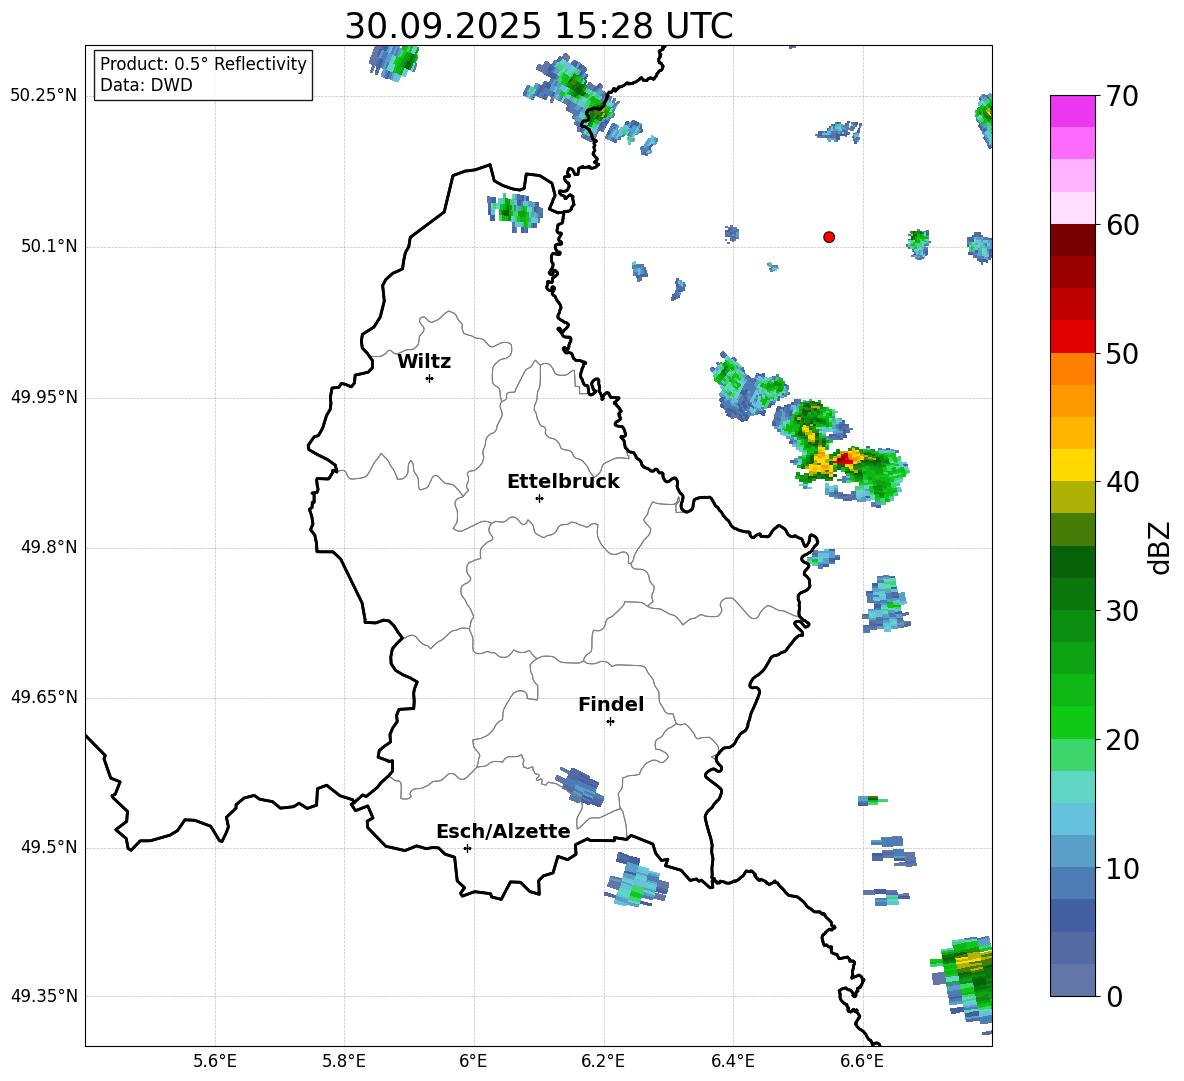Viewport: 1184px width, 1081px height.
Task: Select the radar echo inside northern Luxembourg
Action: coord(514,212)
